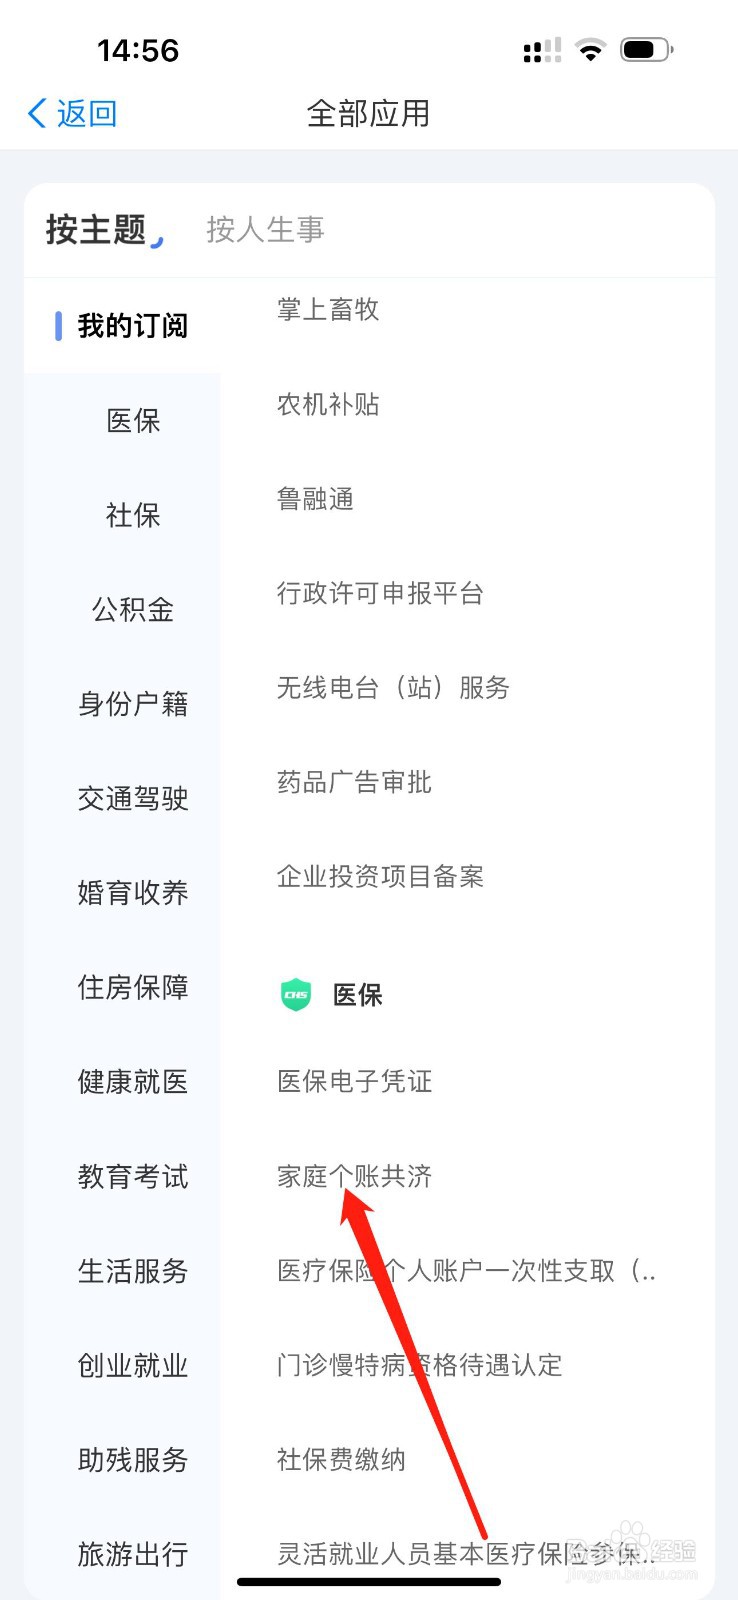The height and width of the screenshot is (1600, 738).
Task: Select 我的订阅 in the sidebar
Action: [x=133, y=326]
